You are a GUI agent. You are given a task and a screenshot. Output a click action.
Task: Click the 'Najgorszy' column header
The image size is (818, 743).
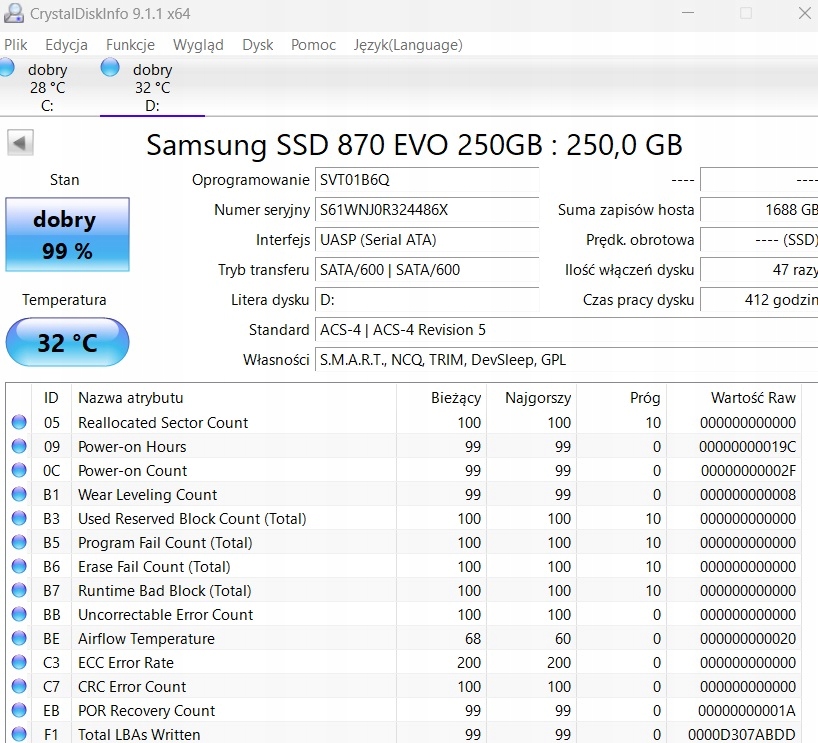click(531, 398)
